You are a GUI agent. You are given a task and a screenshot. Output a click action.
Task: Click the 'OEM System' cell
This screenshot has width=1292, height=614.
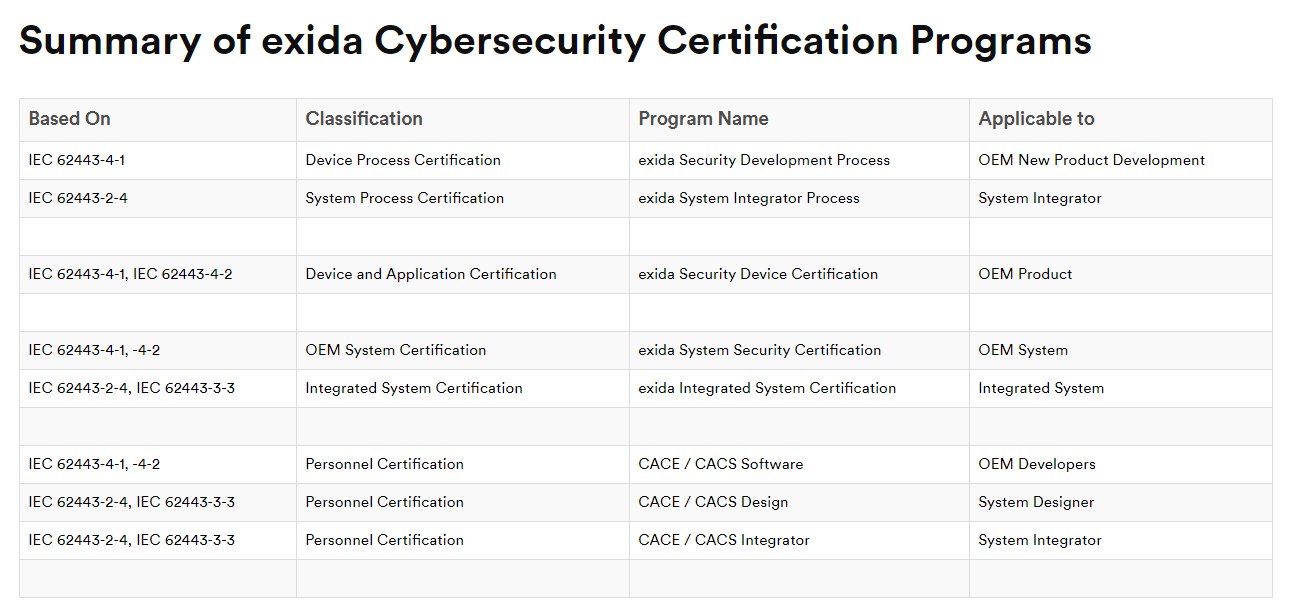(1121, 350)
